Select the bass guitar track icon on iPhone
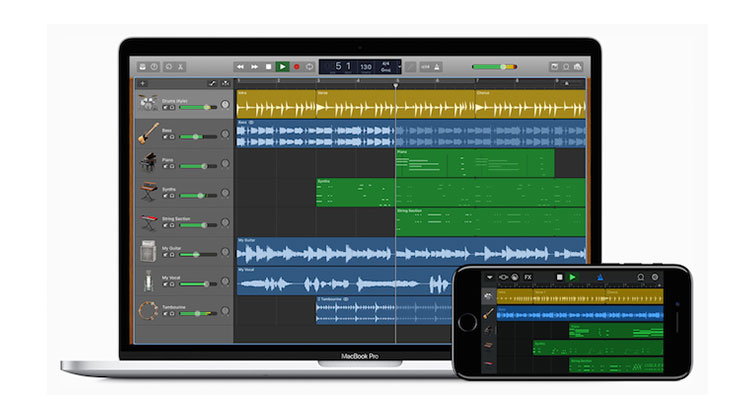The image size is (750, 400). pyautogui.click(x=488, y=314)
